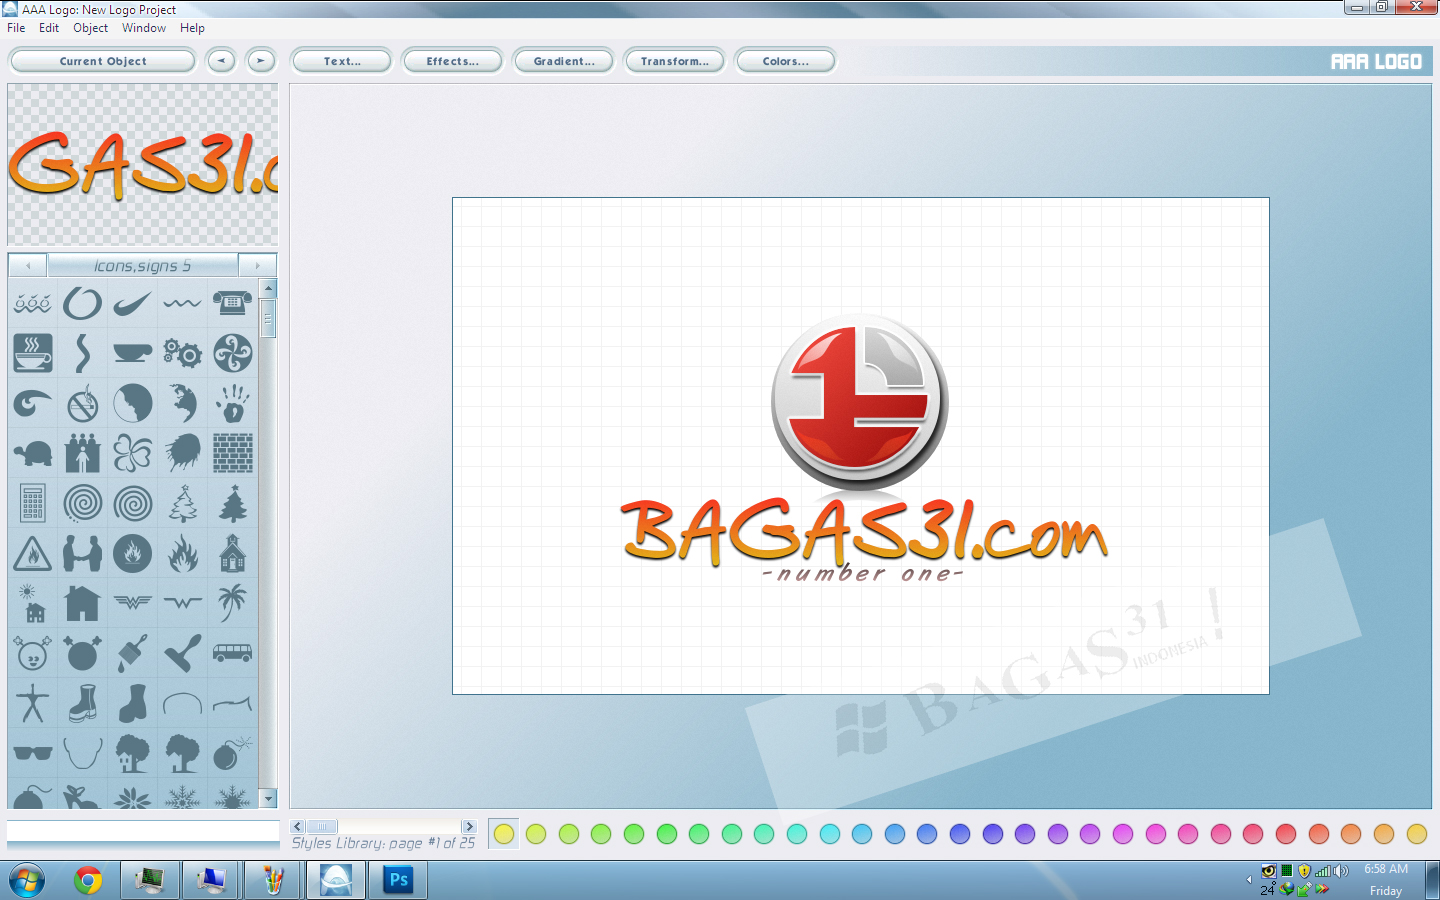Image resolution: width=1440 pixels, height=900 pixels.
Task: Click the icon list scrollbar up arrow
Action: [x=268, y=288]
